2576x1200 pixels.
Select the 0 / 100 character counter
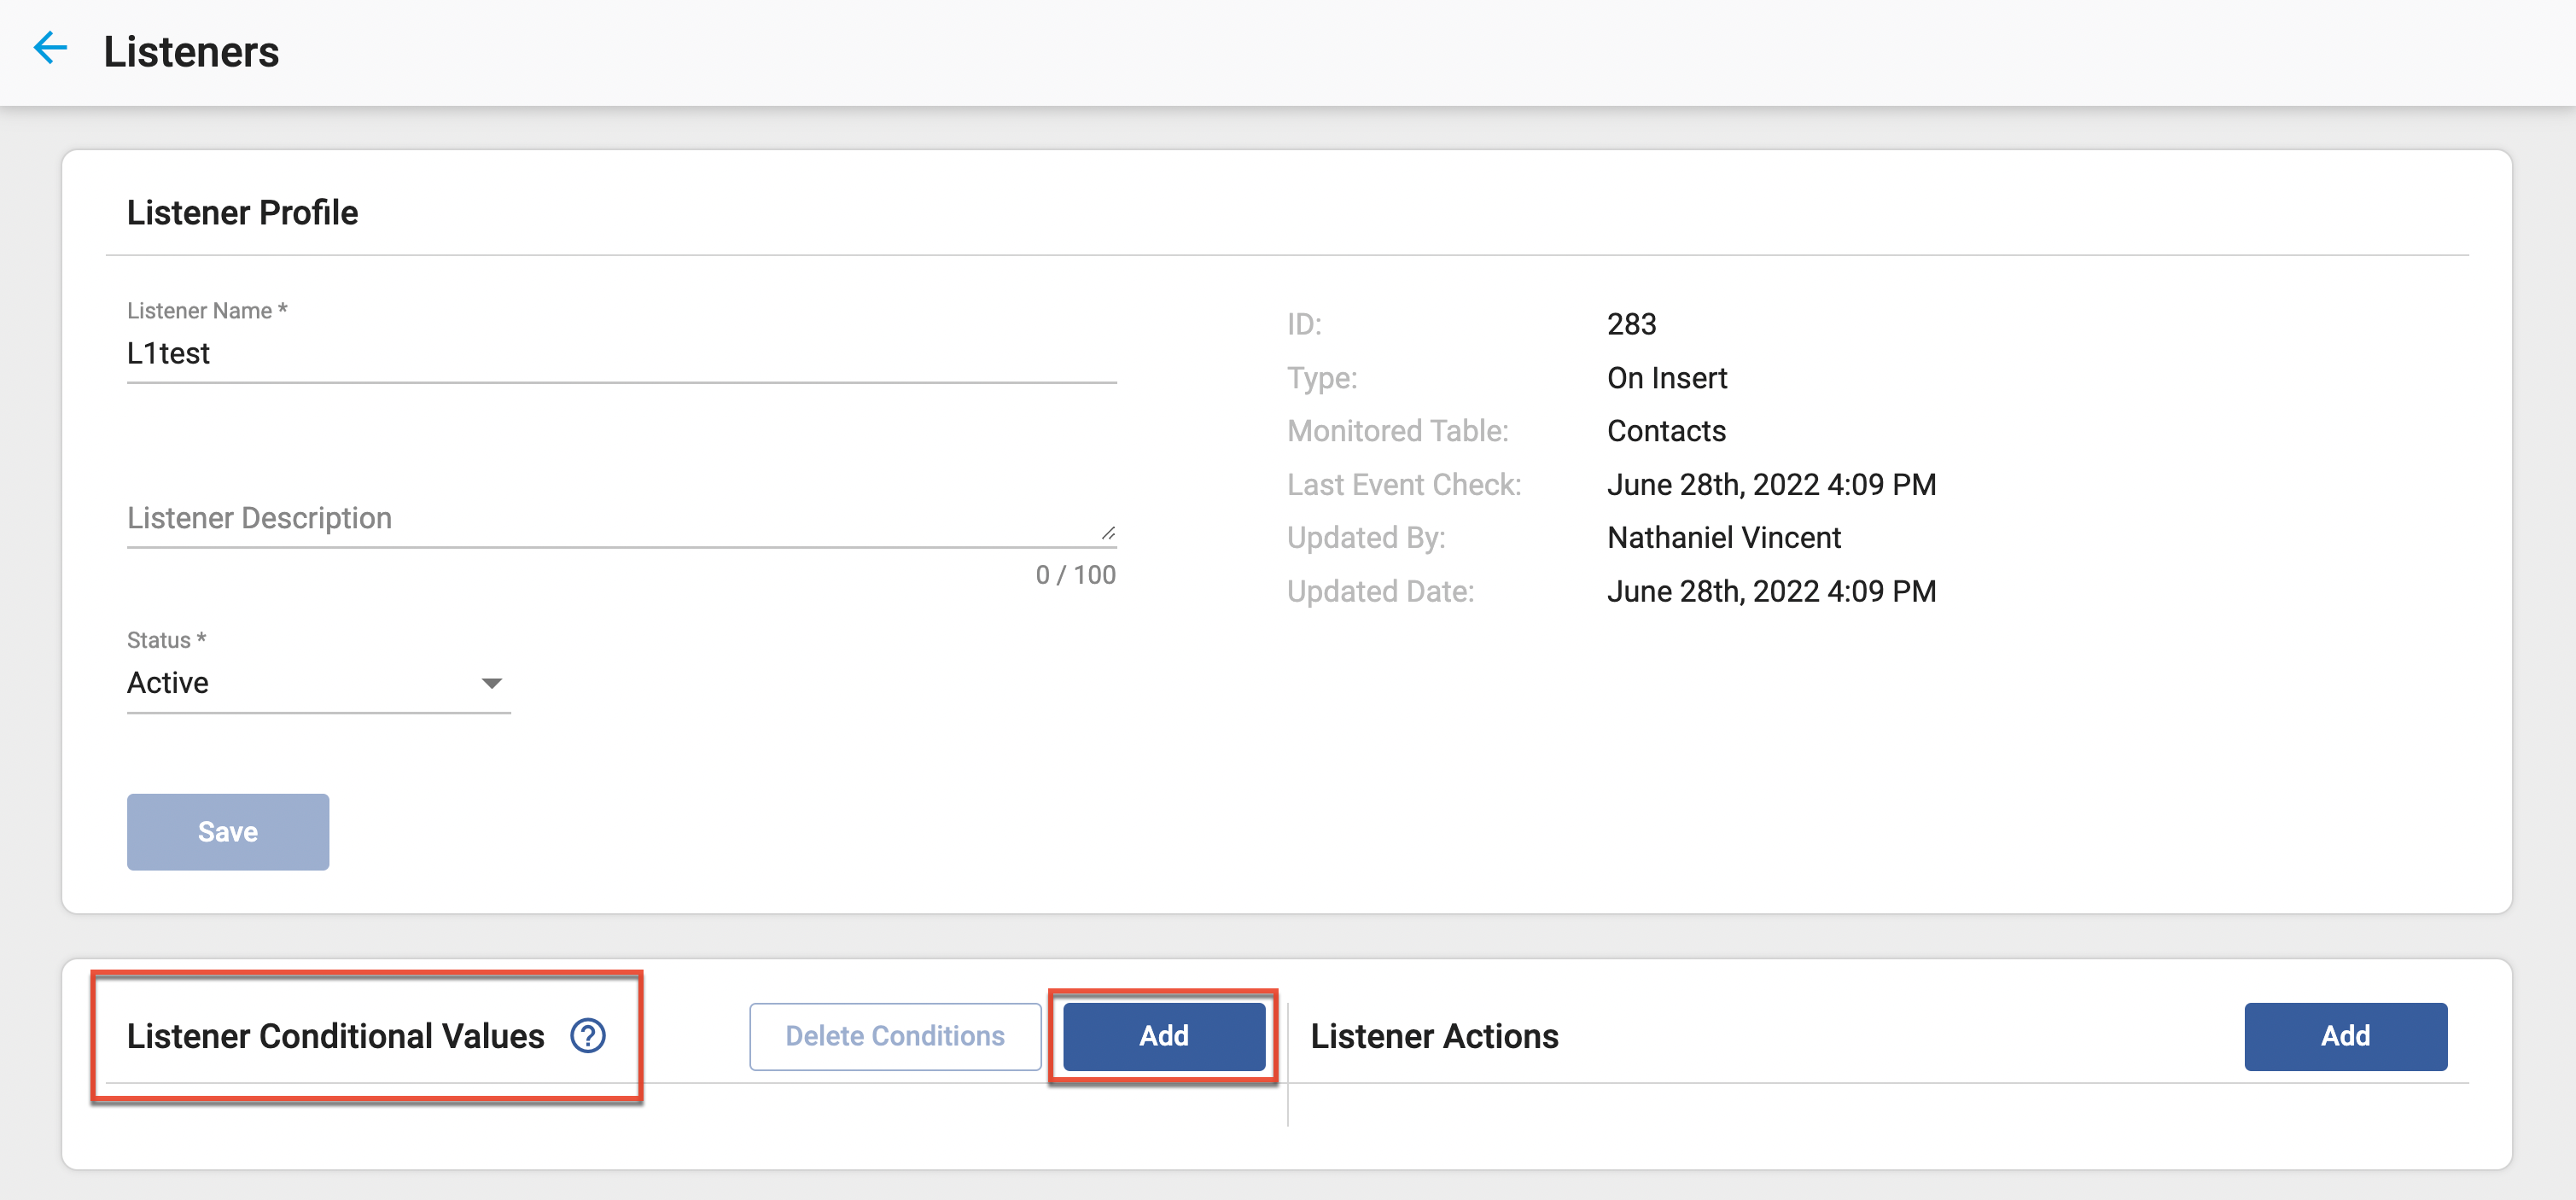1075,575
